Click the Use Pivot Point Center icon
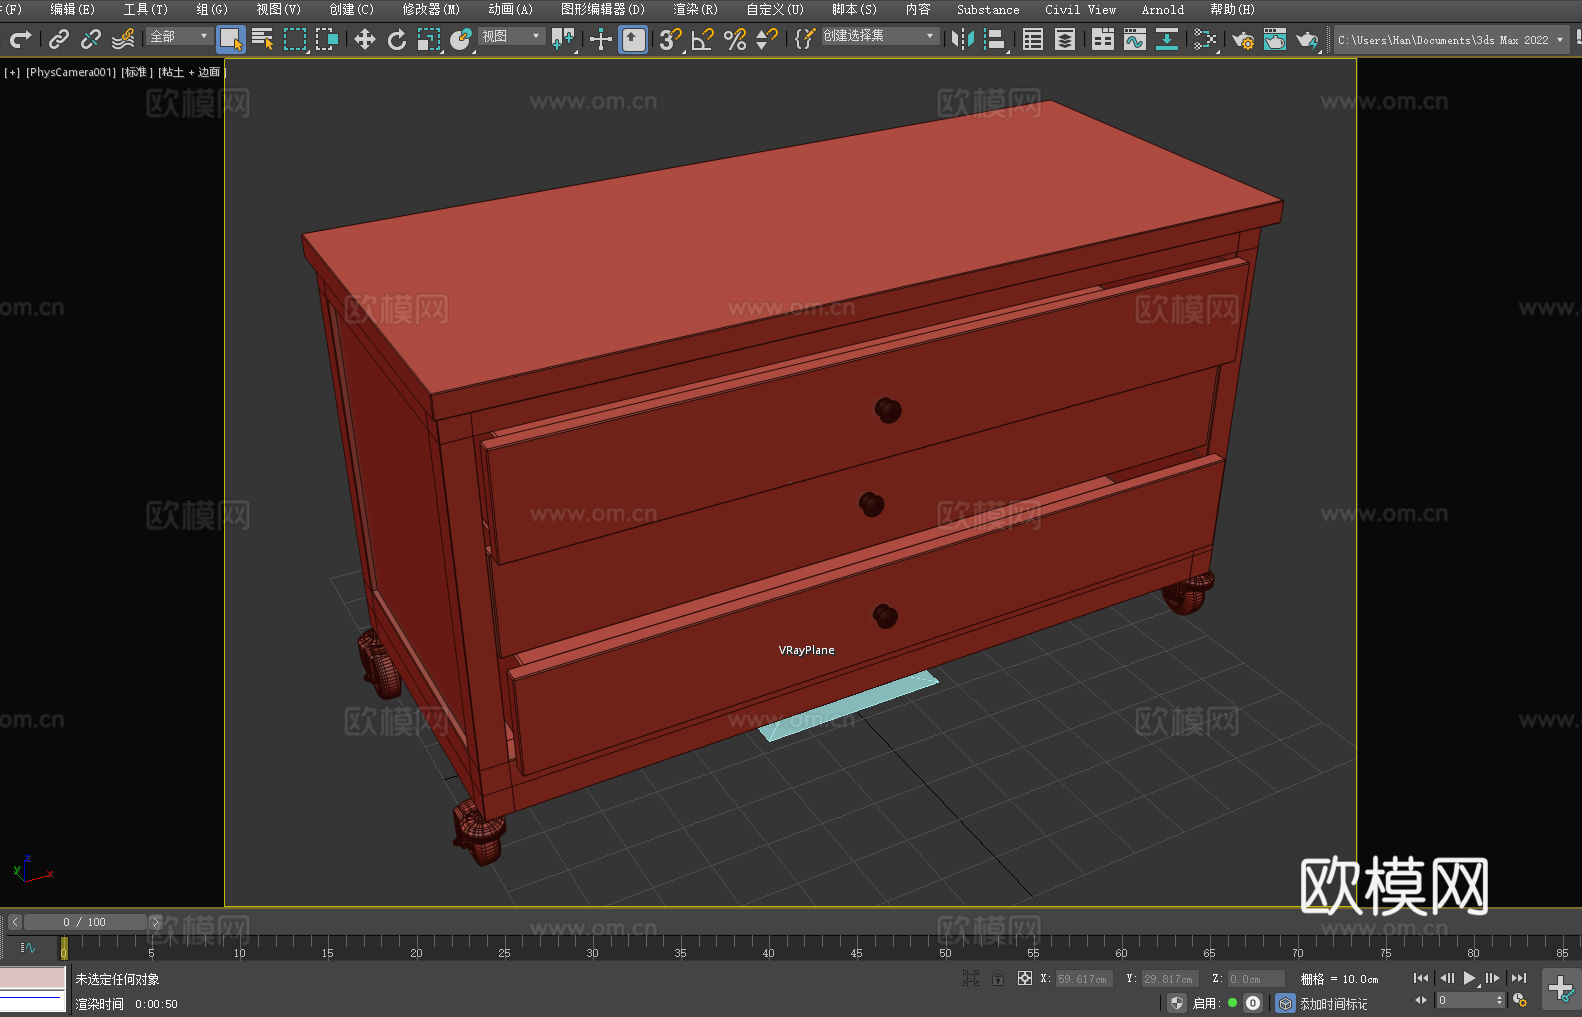Image resolution: width=1582 pixels, height=1017 pixels. coord(563,39)
